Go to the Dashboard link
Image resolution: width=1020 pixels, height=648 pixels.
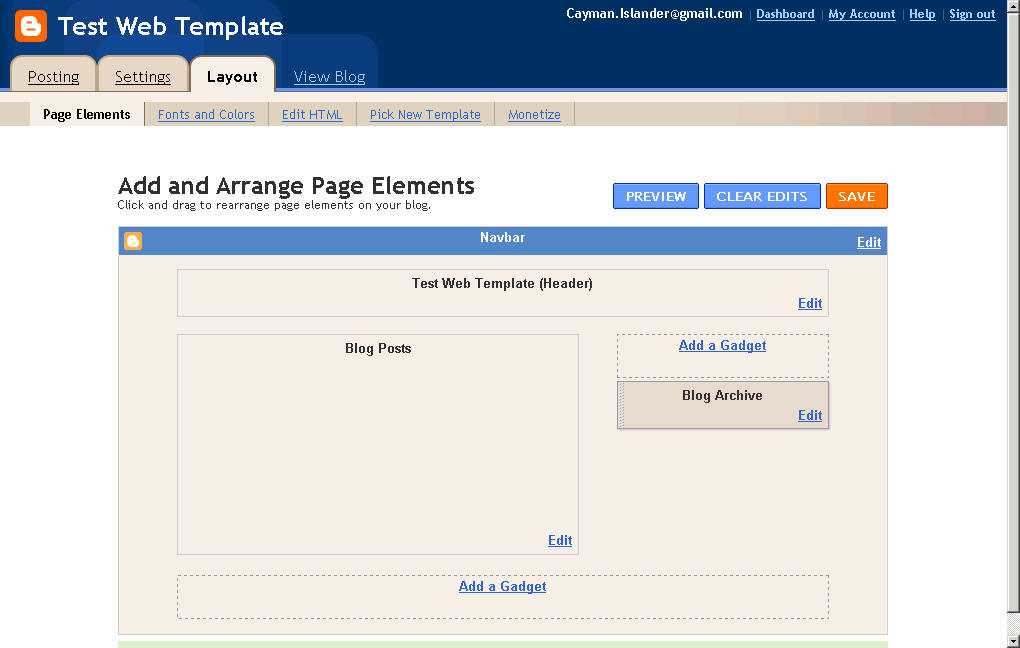[x=785, y=14]
